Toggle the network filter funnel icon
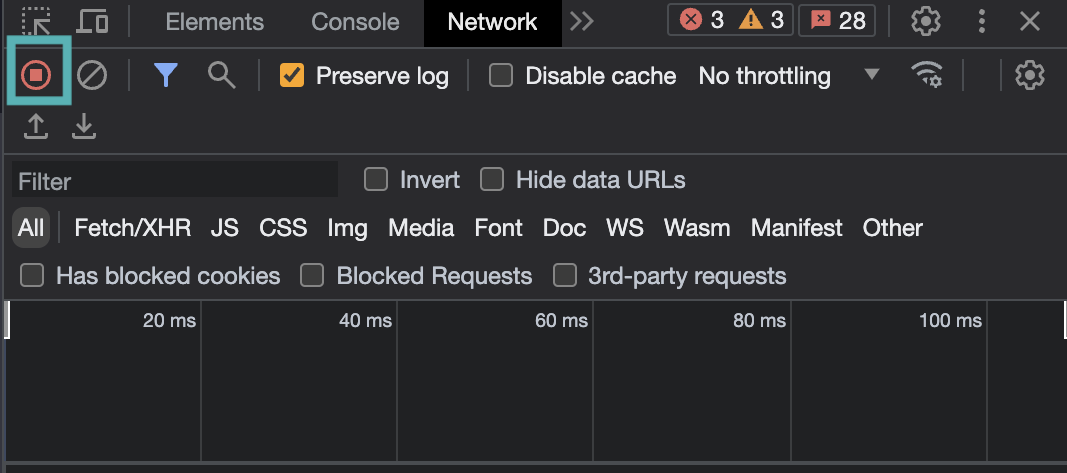This screenshot has height=473, width=1067. 166,75
